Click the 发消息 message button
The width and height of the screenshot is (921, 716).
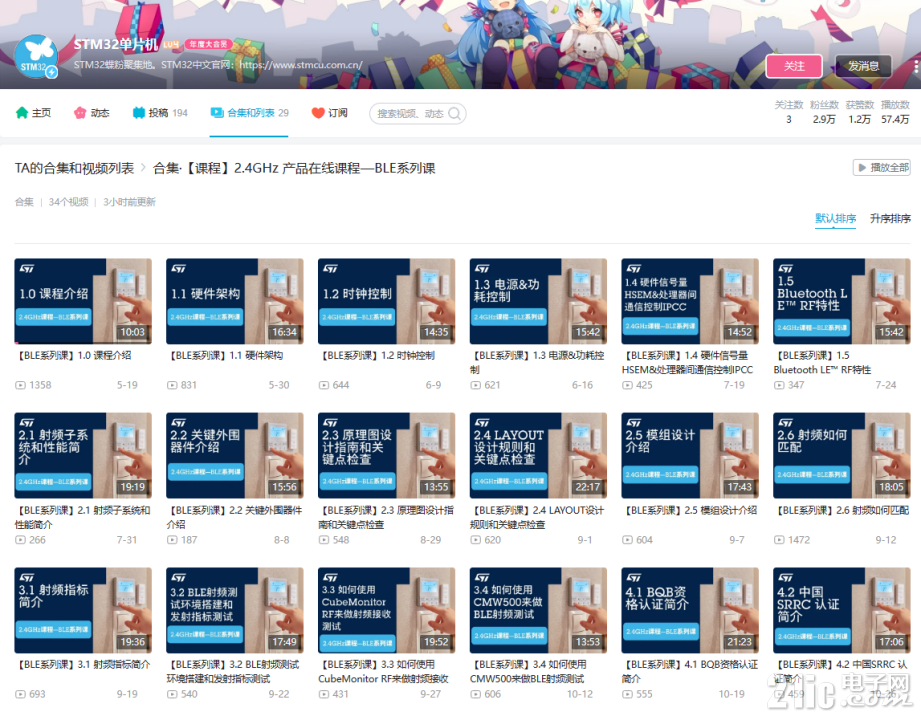click(x=863, y=66)
